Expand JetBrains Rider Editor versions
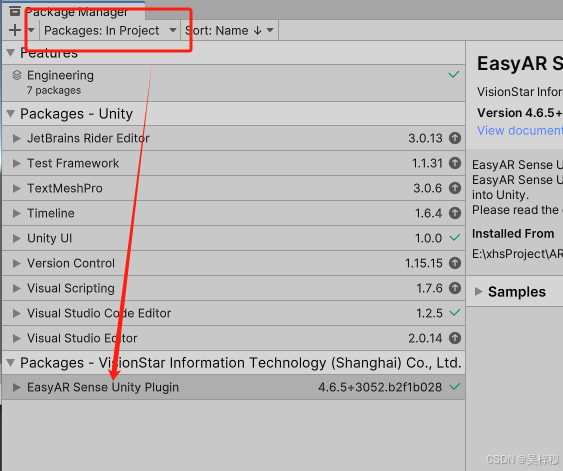The width and height of the screenshot is (563, 471). tap(17, 138)
